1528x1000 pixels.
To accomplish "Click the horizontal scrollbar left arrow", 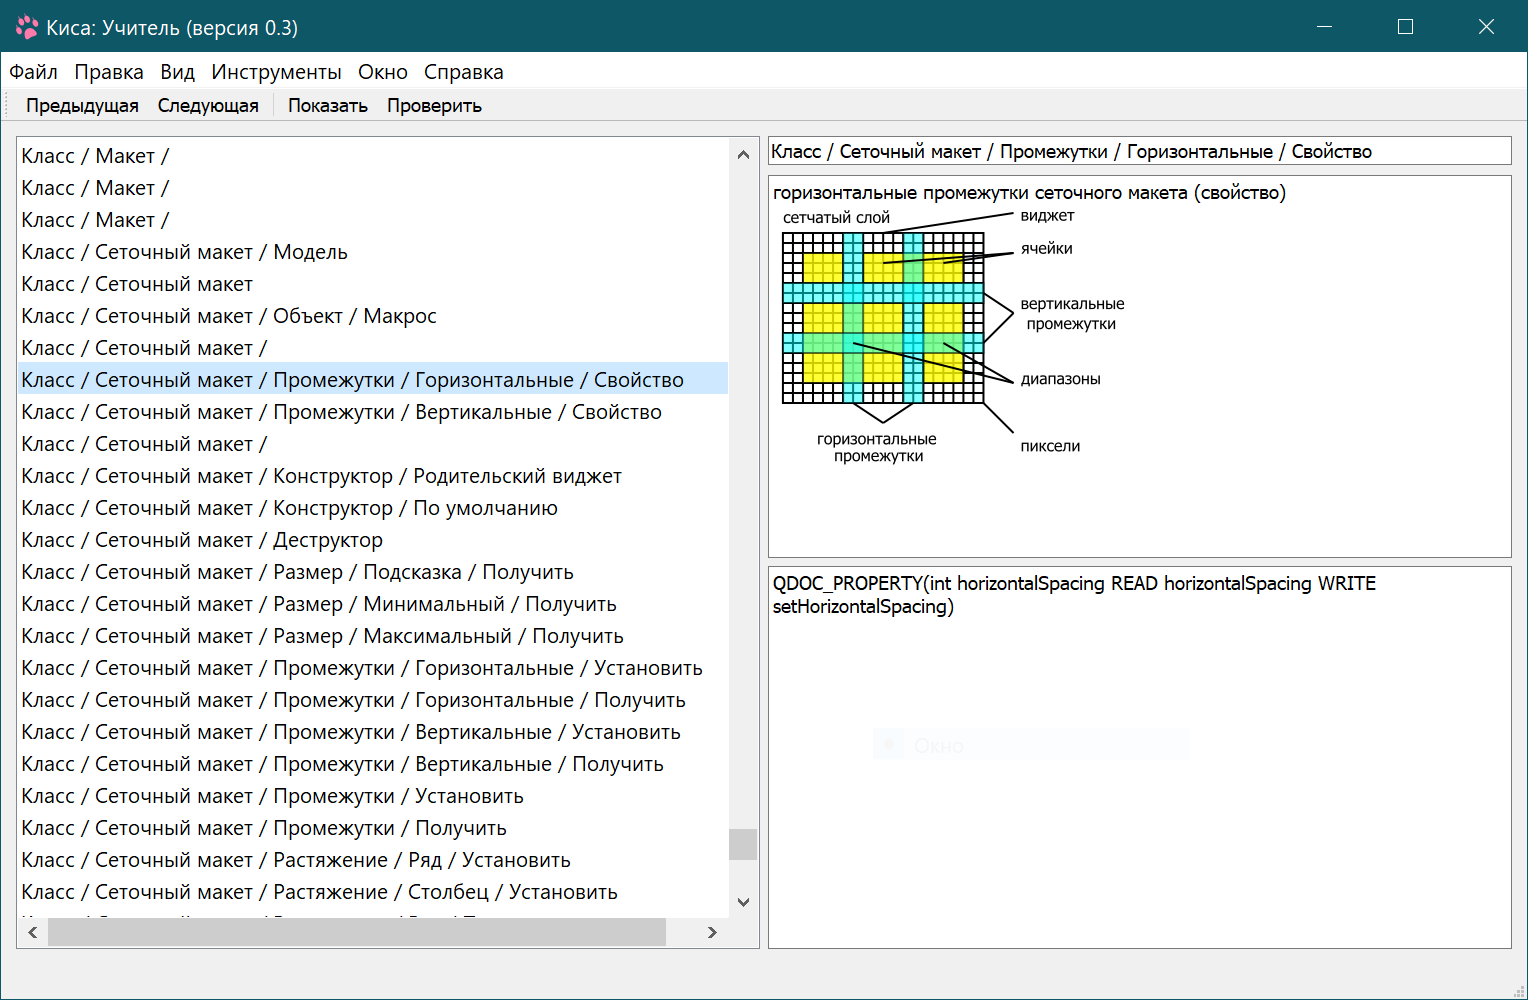I will tap(33, 932).
